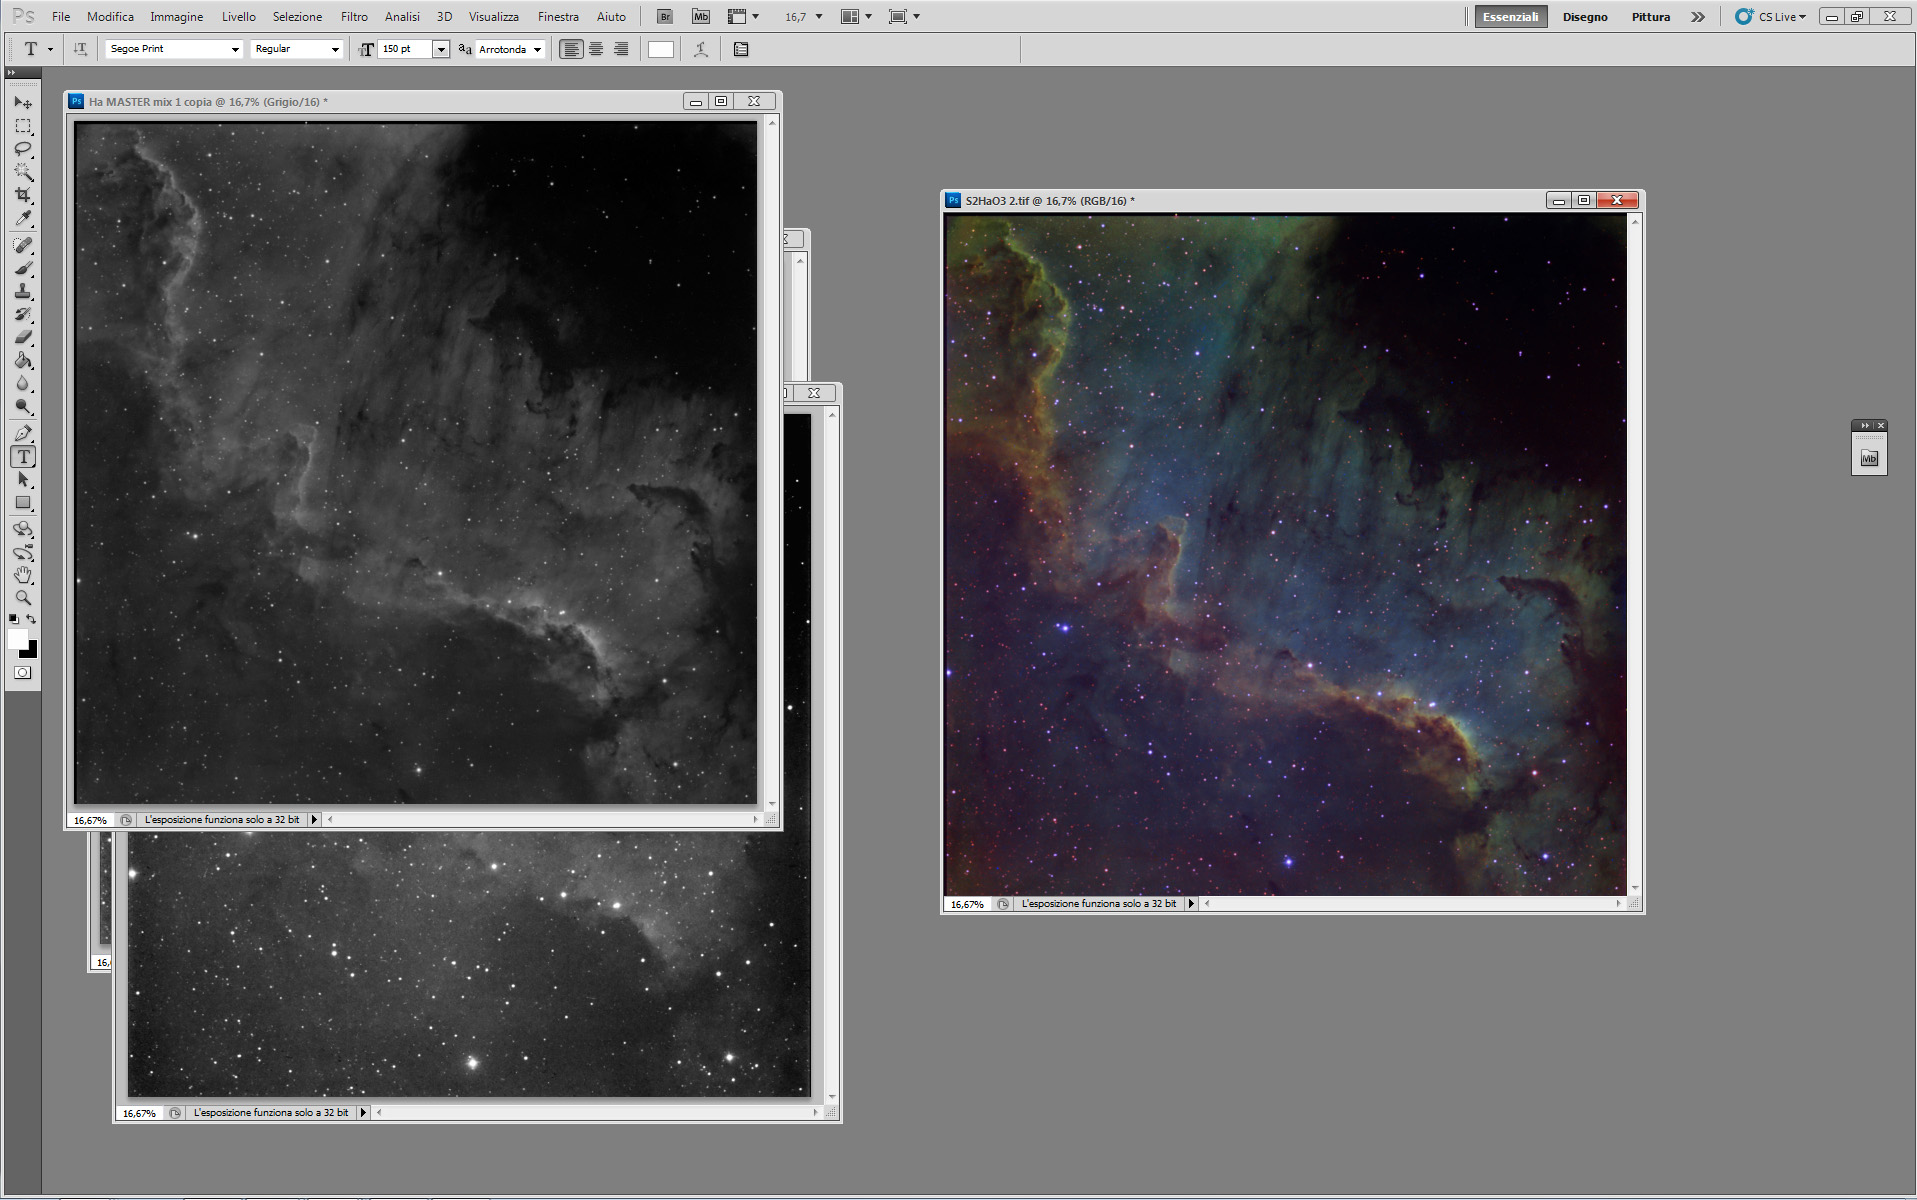Screen dimensions: 1917x1200
Task: Toggle text orientation button
Action: coord(80,49)
